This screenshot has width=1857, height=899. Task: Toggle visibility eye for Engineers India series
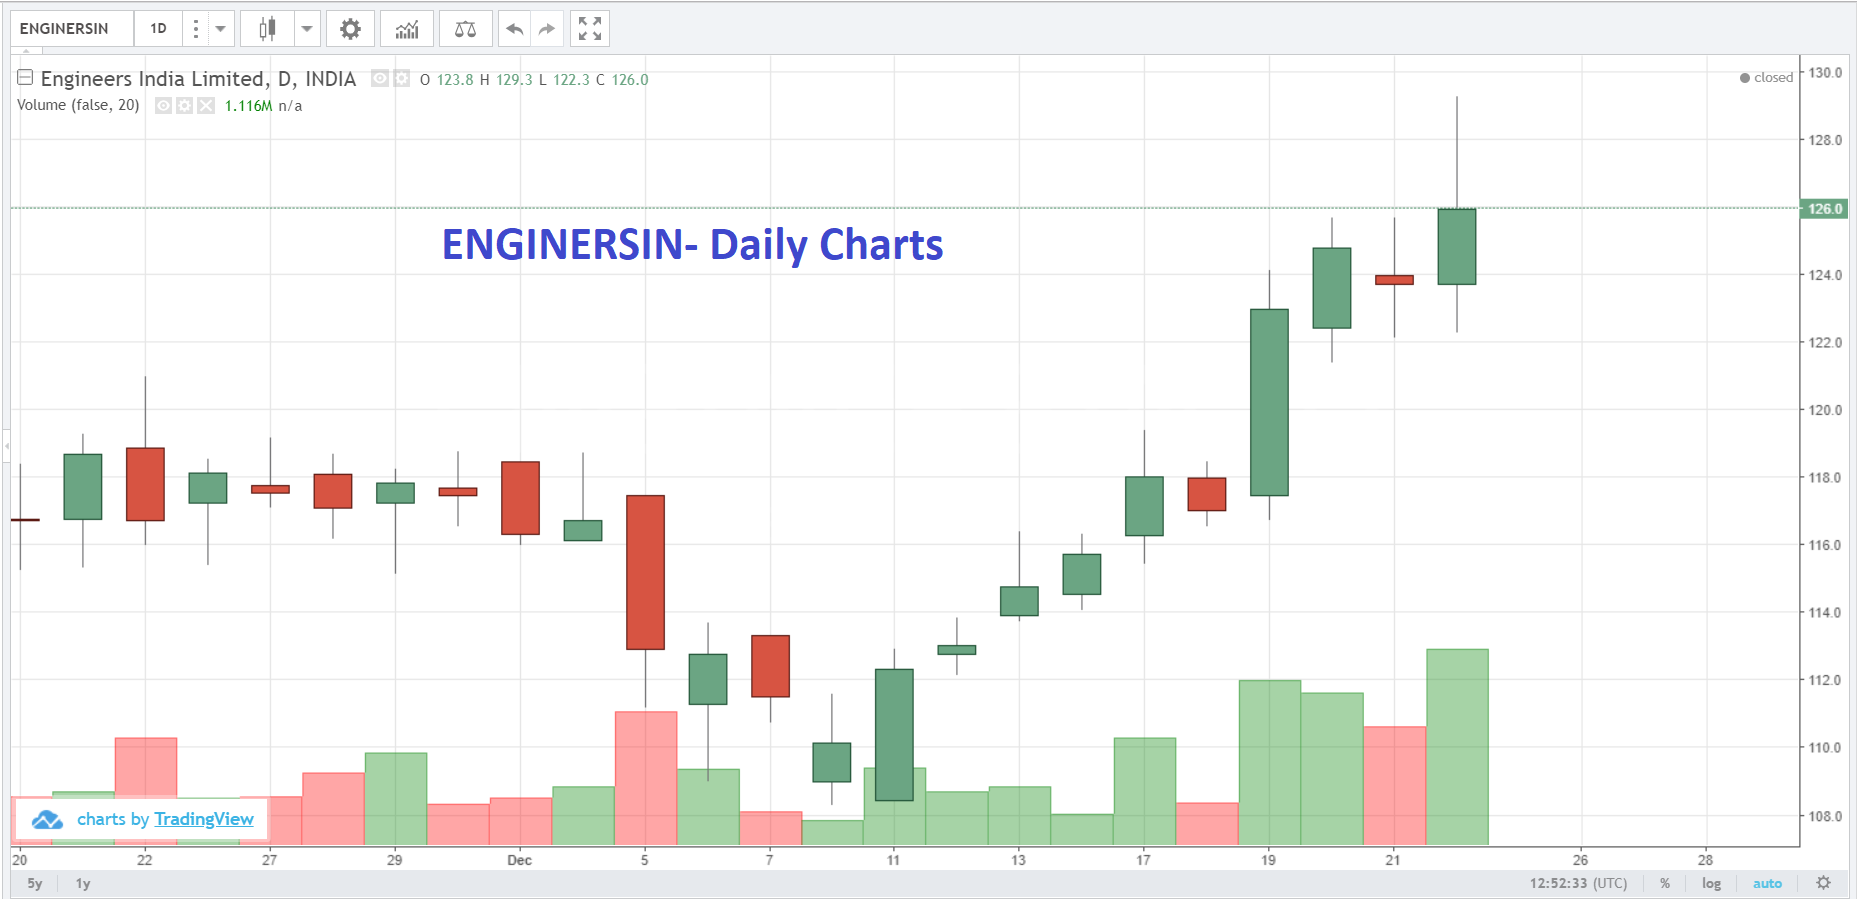[x=380, y=78]
